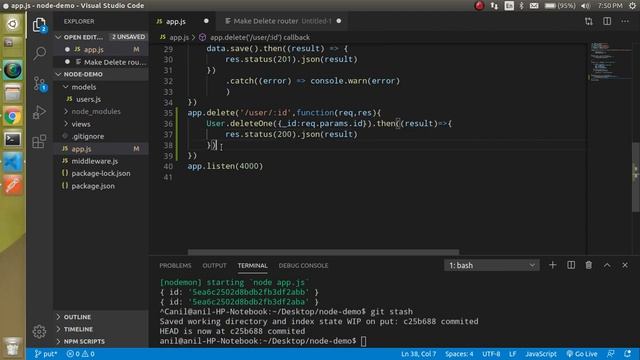The width and height of the screenshot is (640, 360).
Task: Split the editor right
Action: [607, 21]
